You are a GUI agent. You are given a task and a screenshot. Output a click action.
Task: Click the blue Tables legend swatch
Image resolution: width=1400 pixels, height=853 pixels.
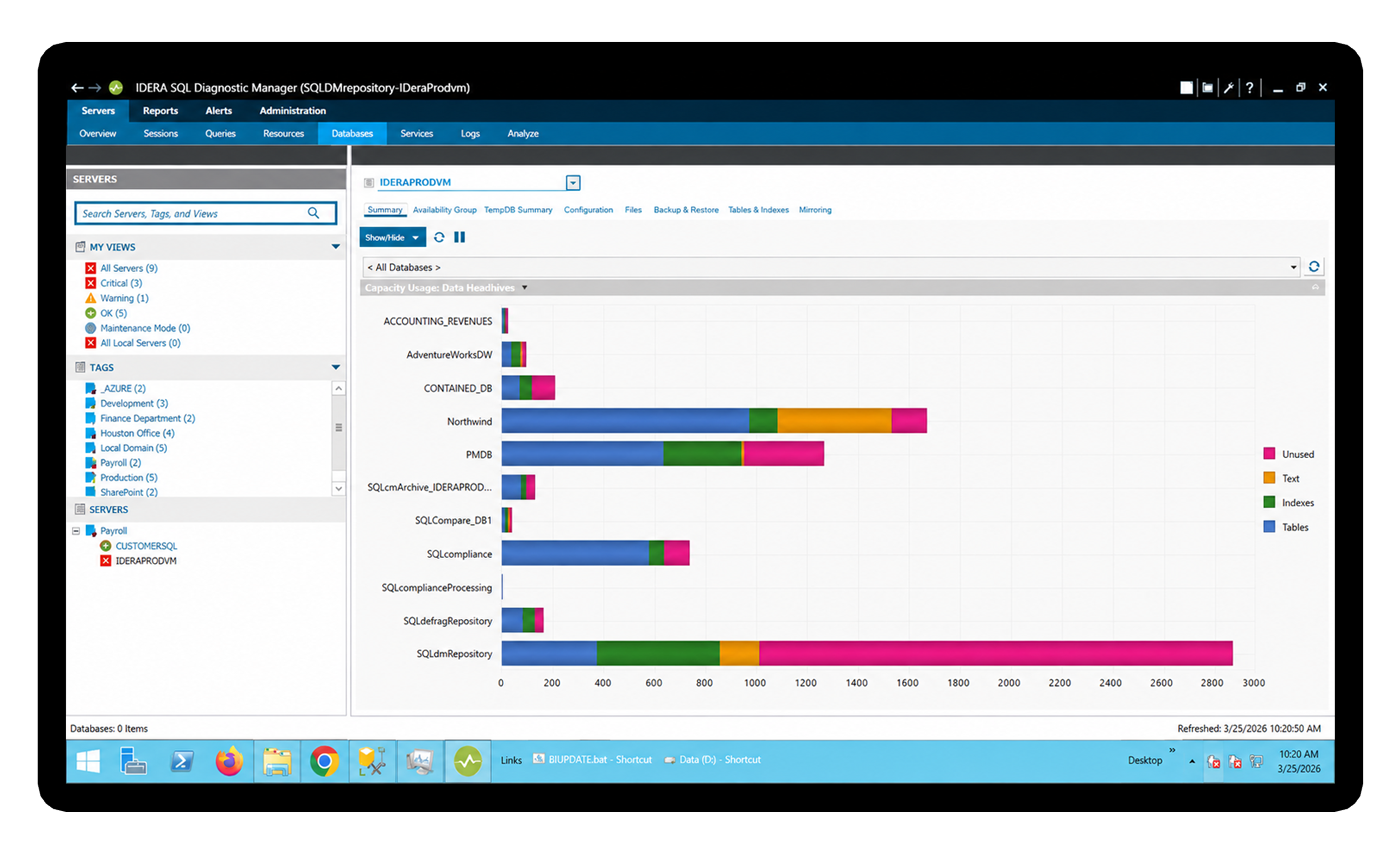(x=1269, y=527)
